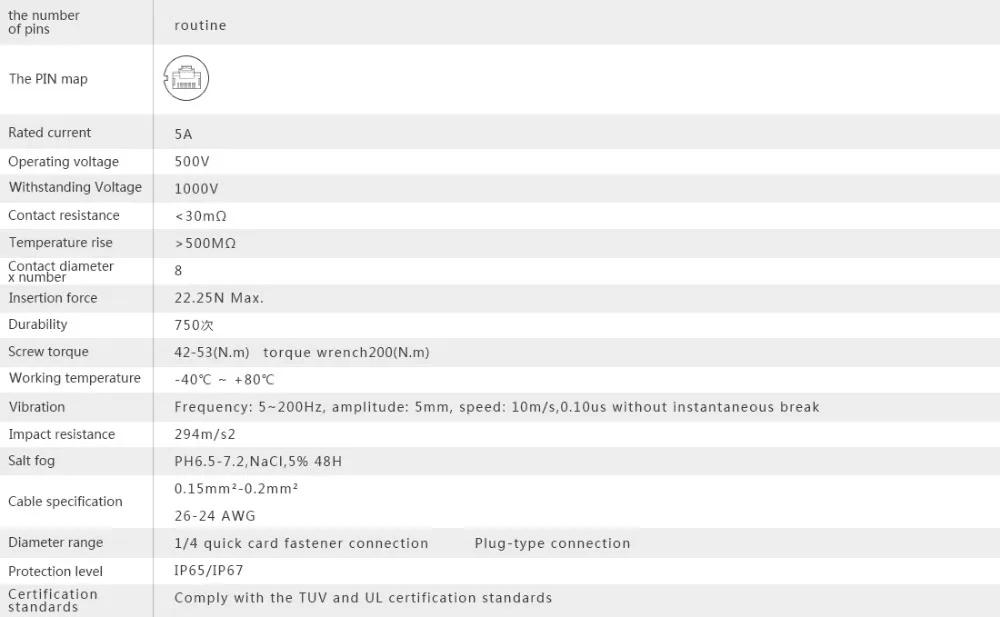The height and width of the screenshot is (617, 1000).
Task: Select the 'Operating voltage' label
Action: (x=64, y=161)
